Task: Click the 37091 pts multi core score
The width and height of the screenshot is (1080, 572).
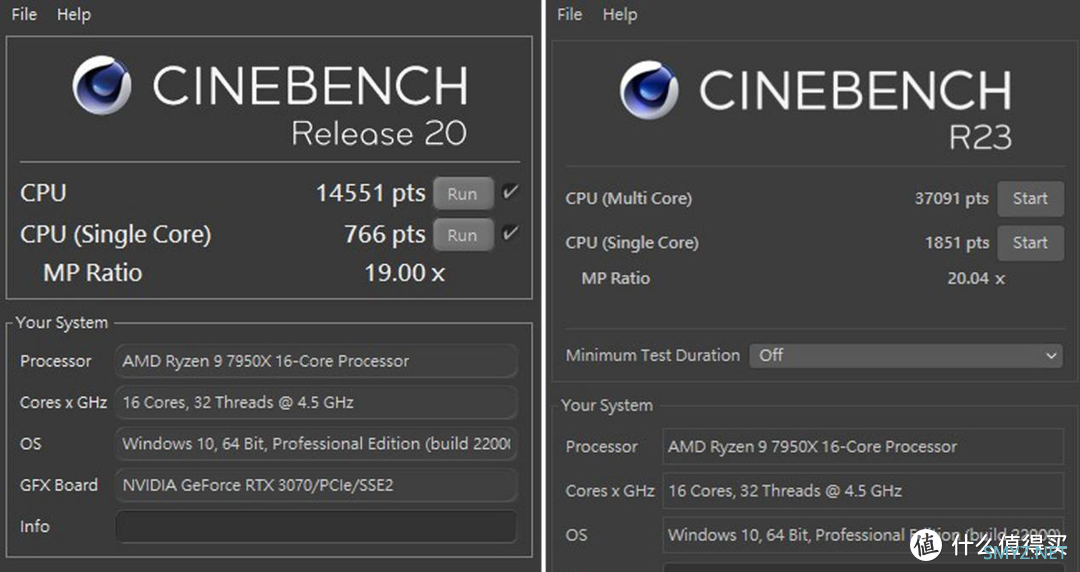Action: pos(952,198)
